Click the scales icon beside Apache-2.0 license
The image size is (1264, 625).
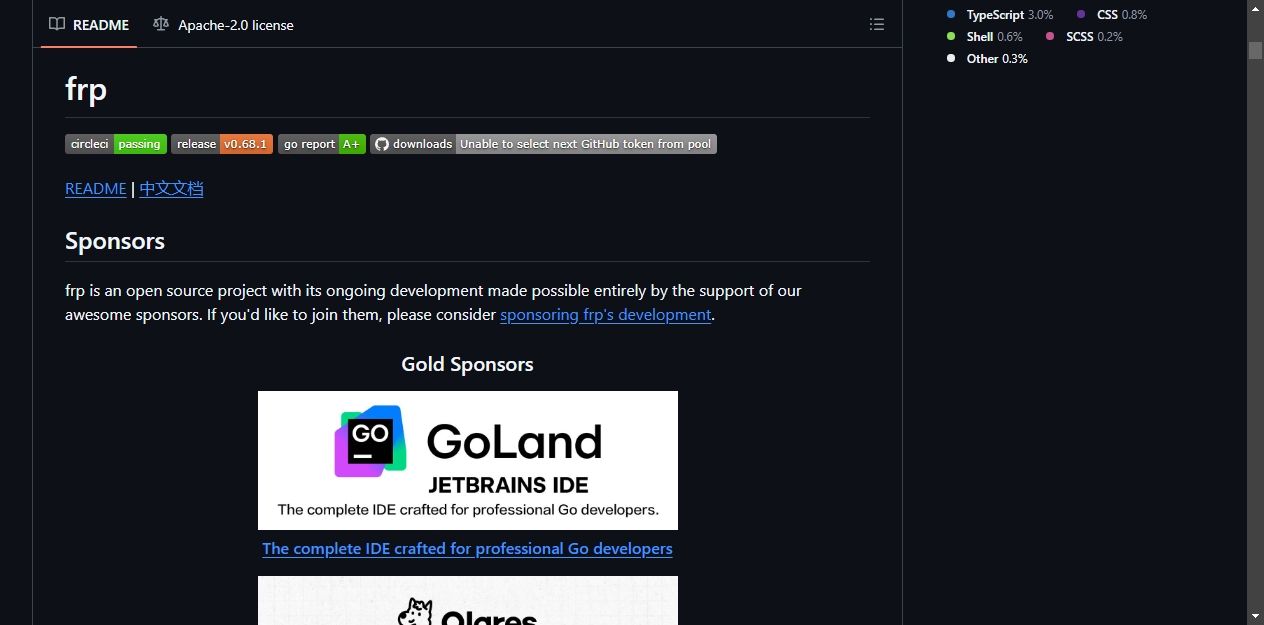pyautogui.click(x=161, y=24)
